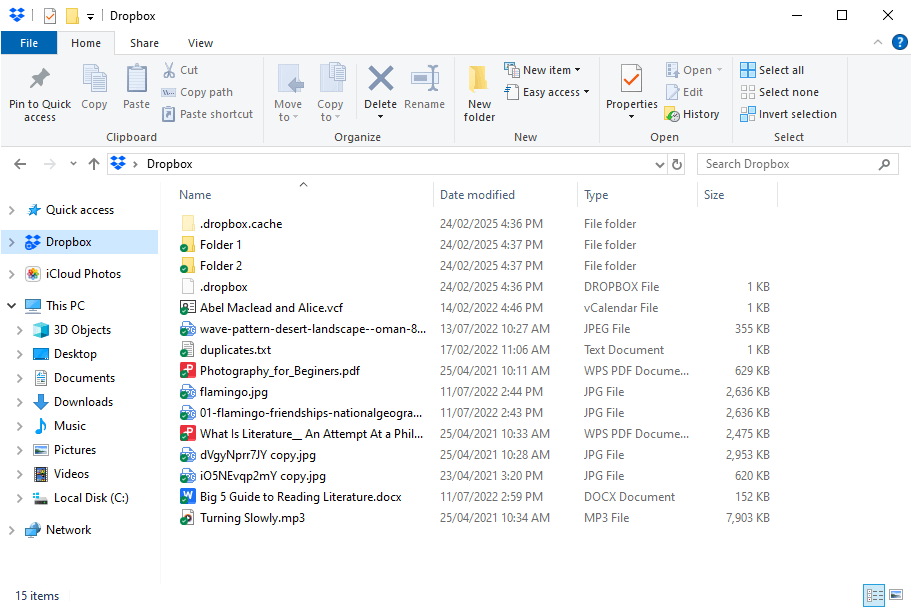Expand iCloud Photos tree node
912x608 pixels.
12,274
